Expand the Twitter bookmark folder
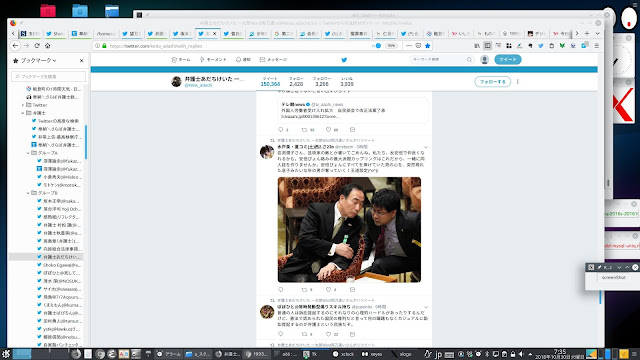 [x=23, y=105]
